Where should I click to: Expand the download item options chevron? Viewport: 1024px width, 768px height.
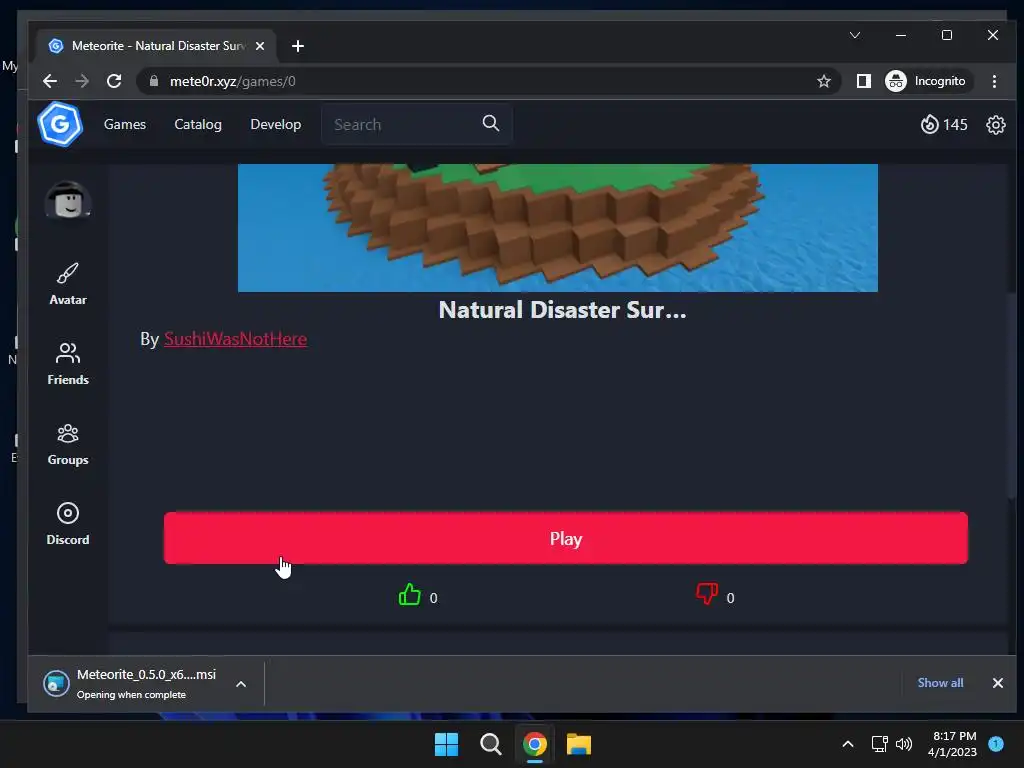[x=241, y=684]
